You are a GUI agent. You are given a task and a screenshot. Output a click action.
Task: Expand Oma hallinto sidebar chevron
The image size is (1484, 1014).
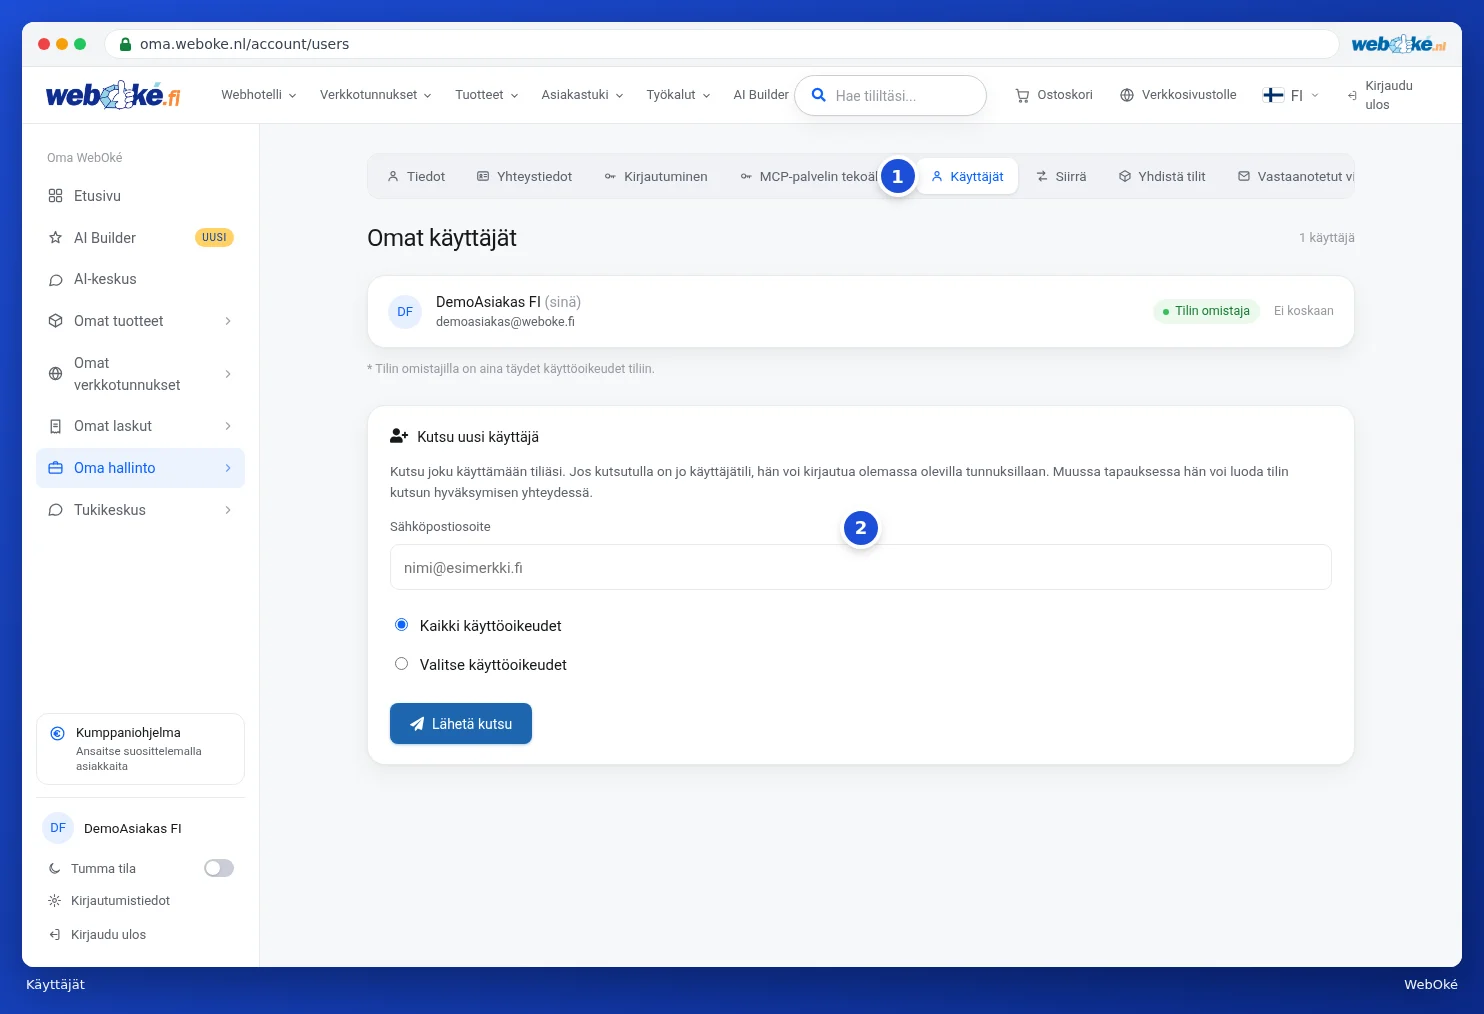(x=228, y=468)
